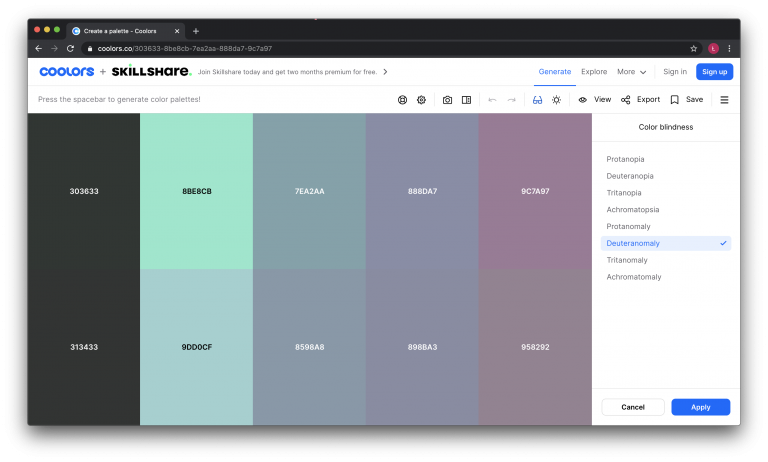This screenshot has height=462, width=768.
Task: Expand the Skillshare promo banner arrow
Action: (x=386, y=72)
